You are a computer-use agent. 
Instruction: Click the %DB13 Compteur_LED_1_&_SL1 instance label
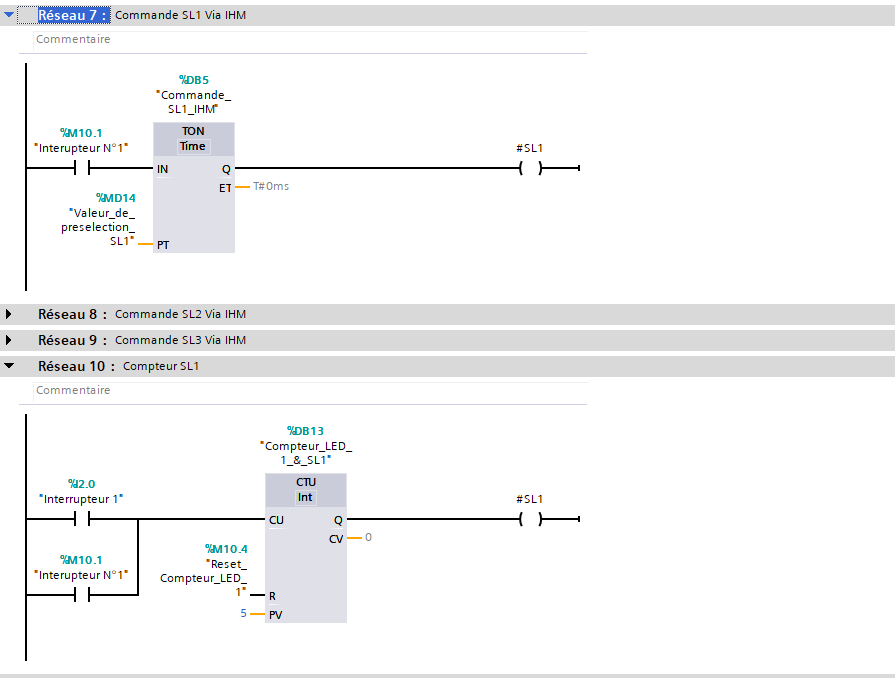(x=305, y=446)
